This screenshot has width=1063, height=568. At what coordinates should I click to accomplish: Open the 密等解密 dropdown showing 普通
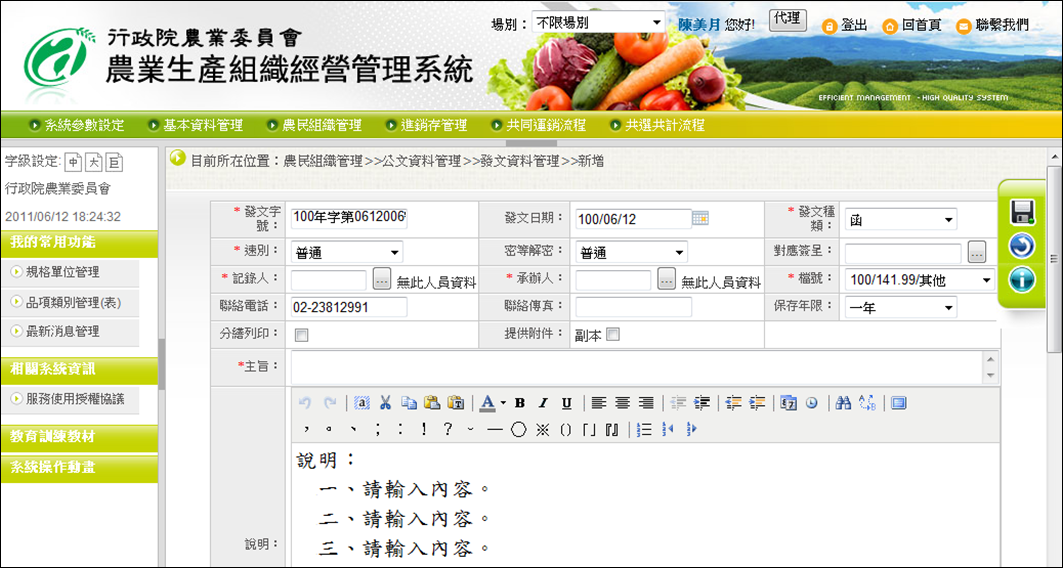click(x=631, y=253)
